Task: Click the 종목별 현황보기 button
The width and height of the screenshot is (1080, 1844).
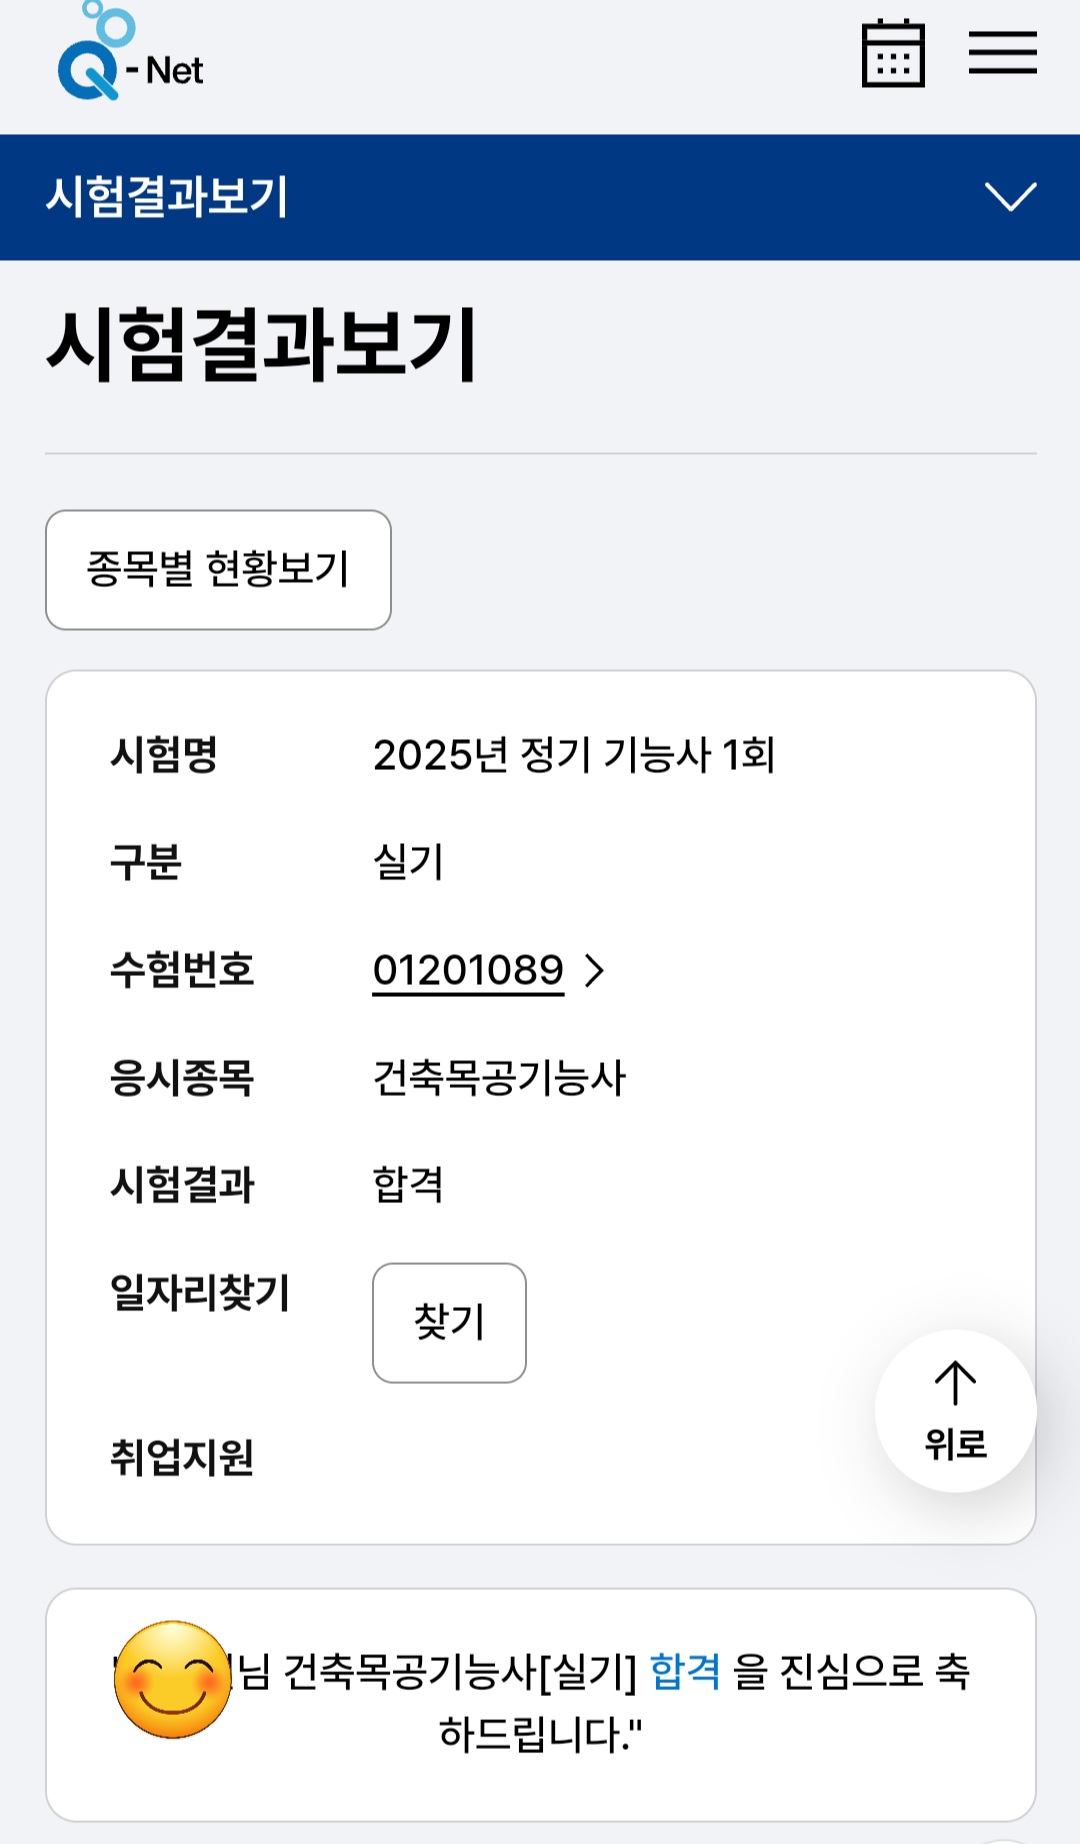Action: click(x=218, y=570)
